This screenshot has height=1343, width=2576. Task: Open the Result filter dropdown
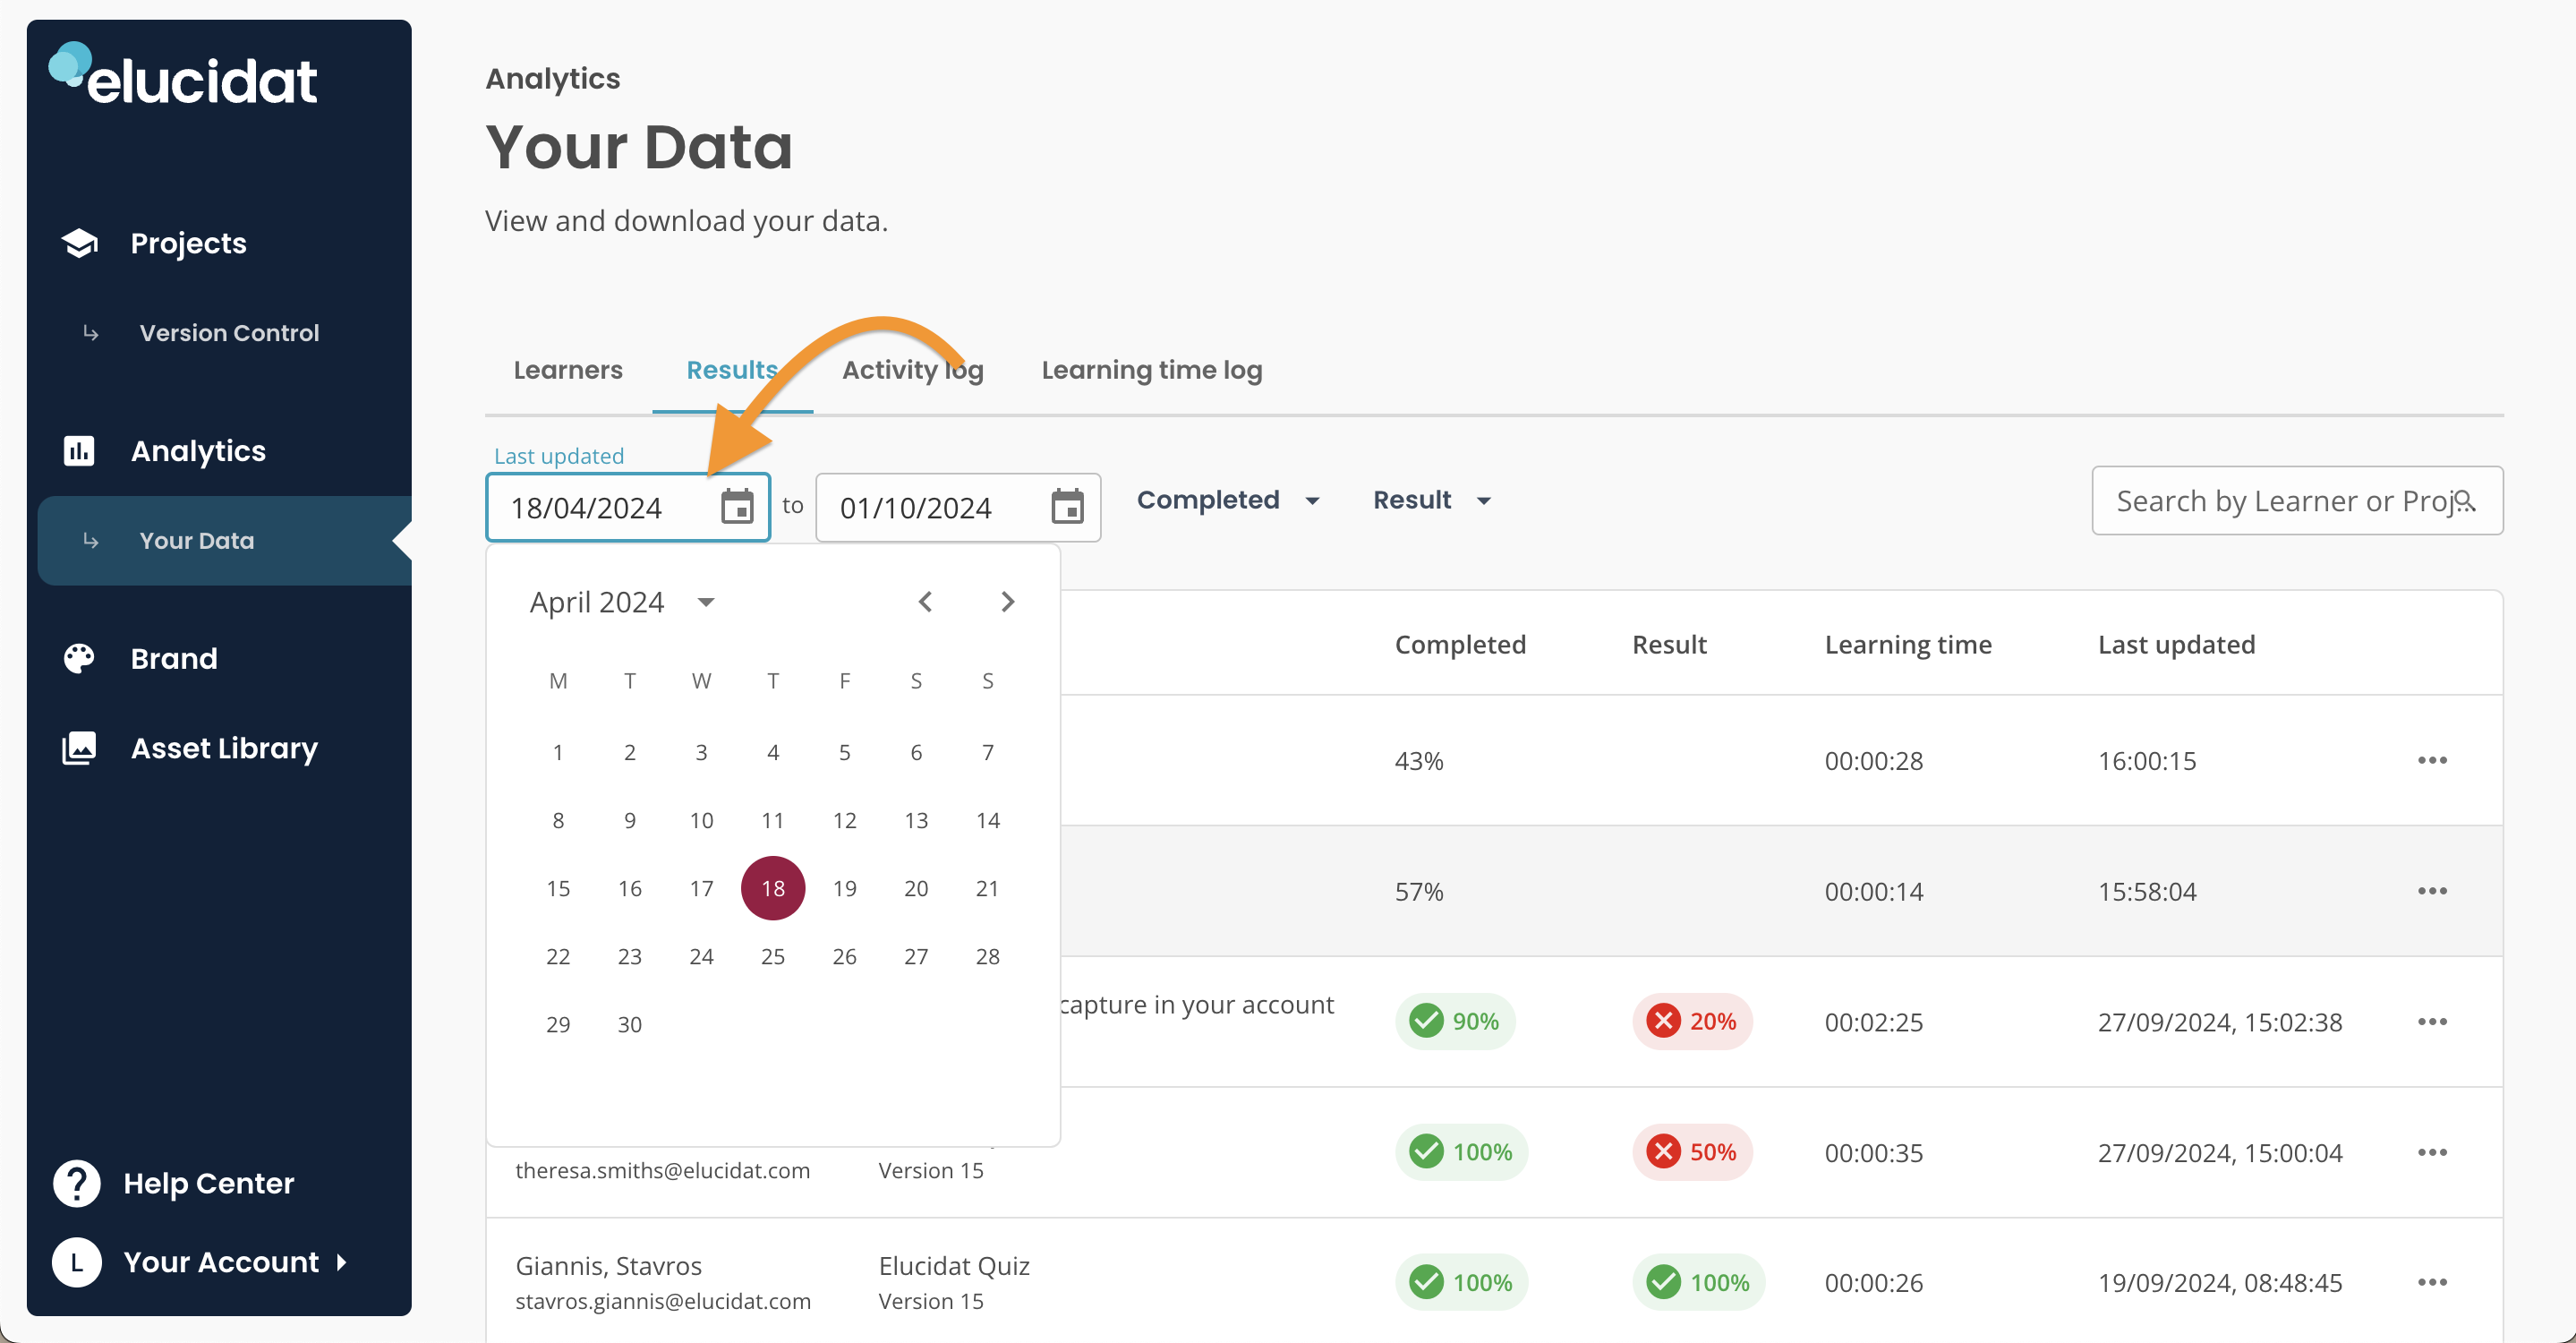tap(1431, 500)
